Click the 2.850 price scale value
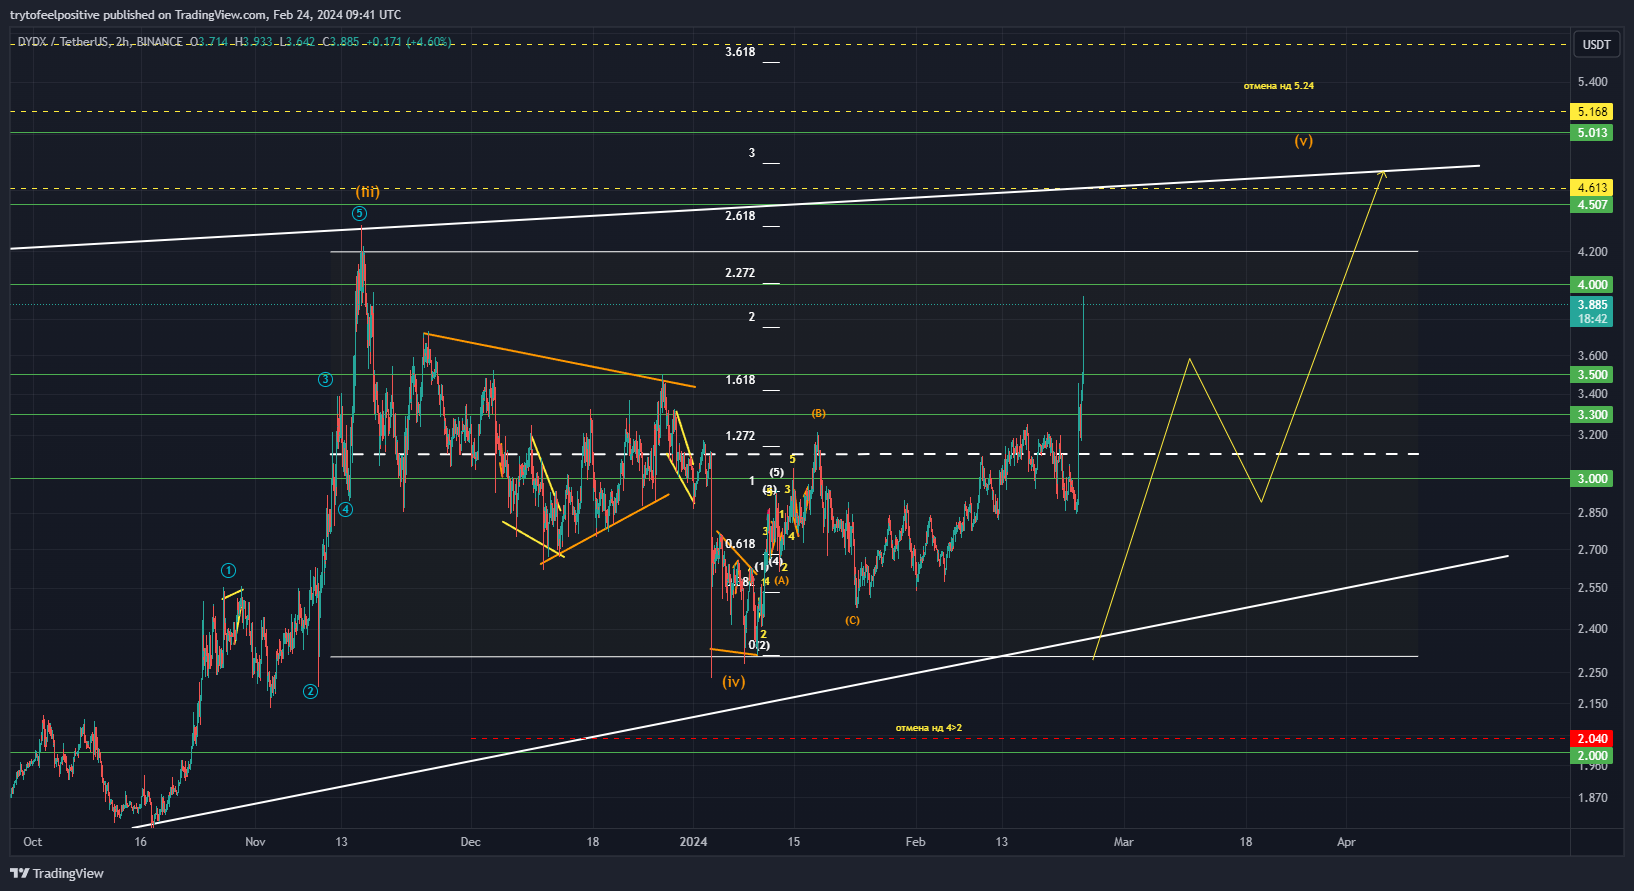1634x891 pixels. (x=1592, y=513)
